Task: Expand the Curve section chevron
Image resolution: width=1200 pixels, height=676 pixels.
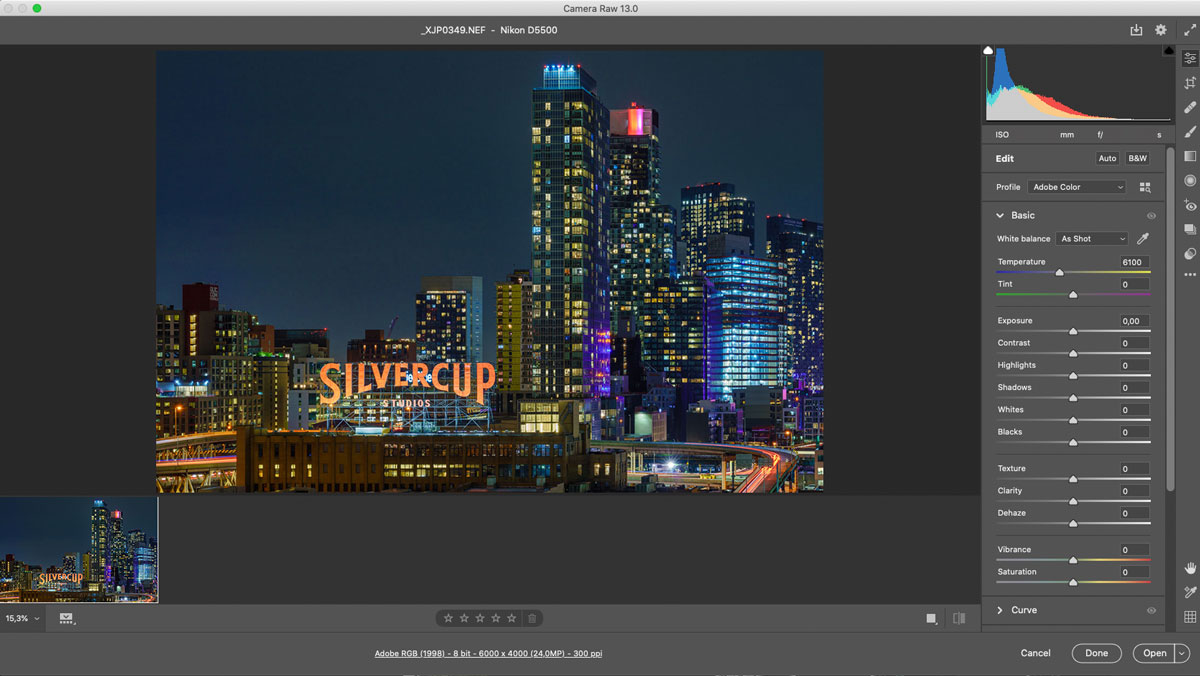Action: point(1000,610)
